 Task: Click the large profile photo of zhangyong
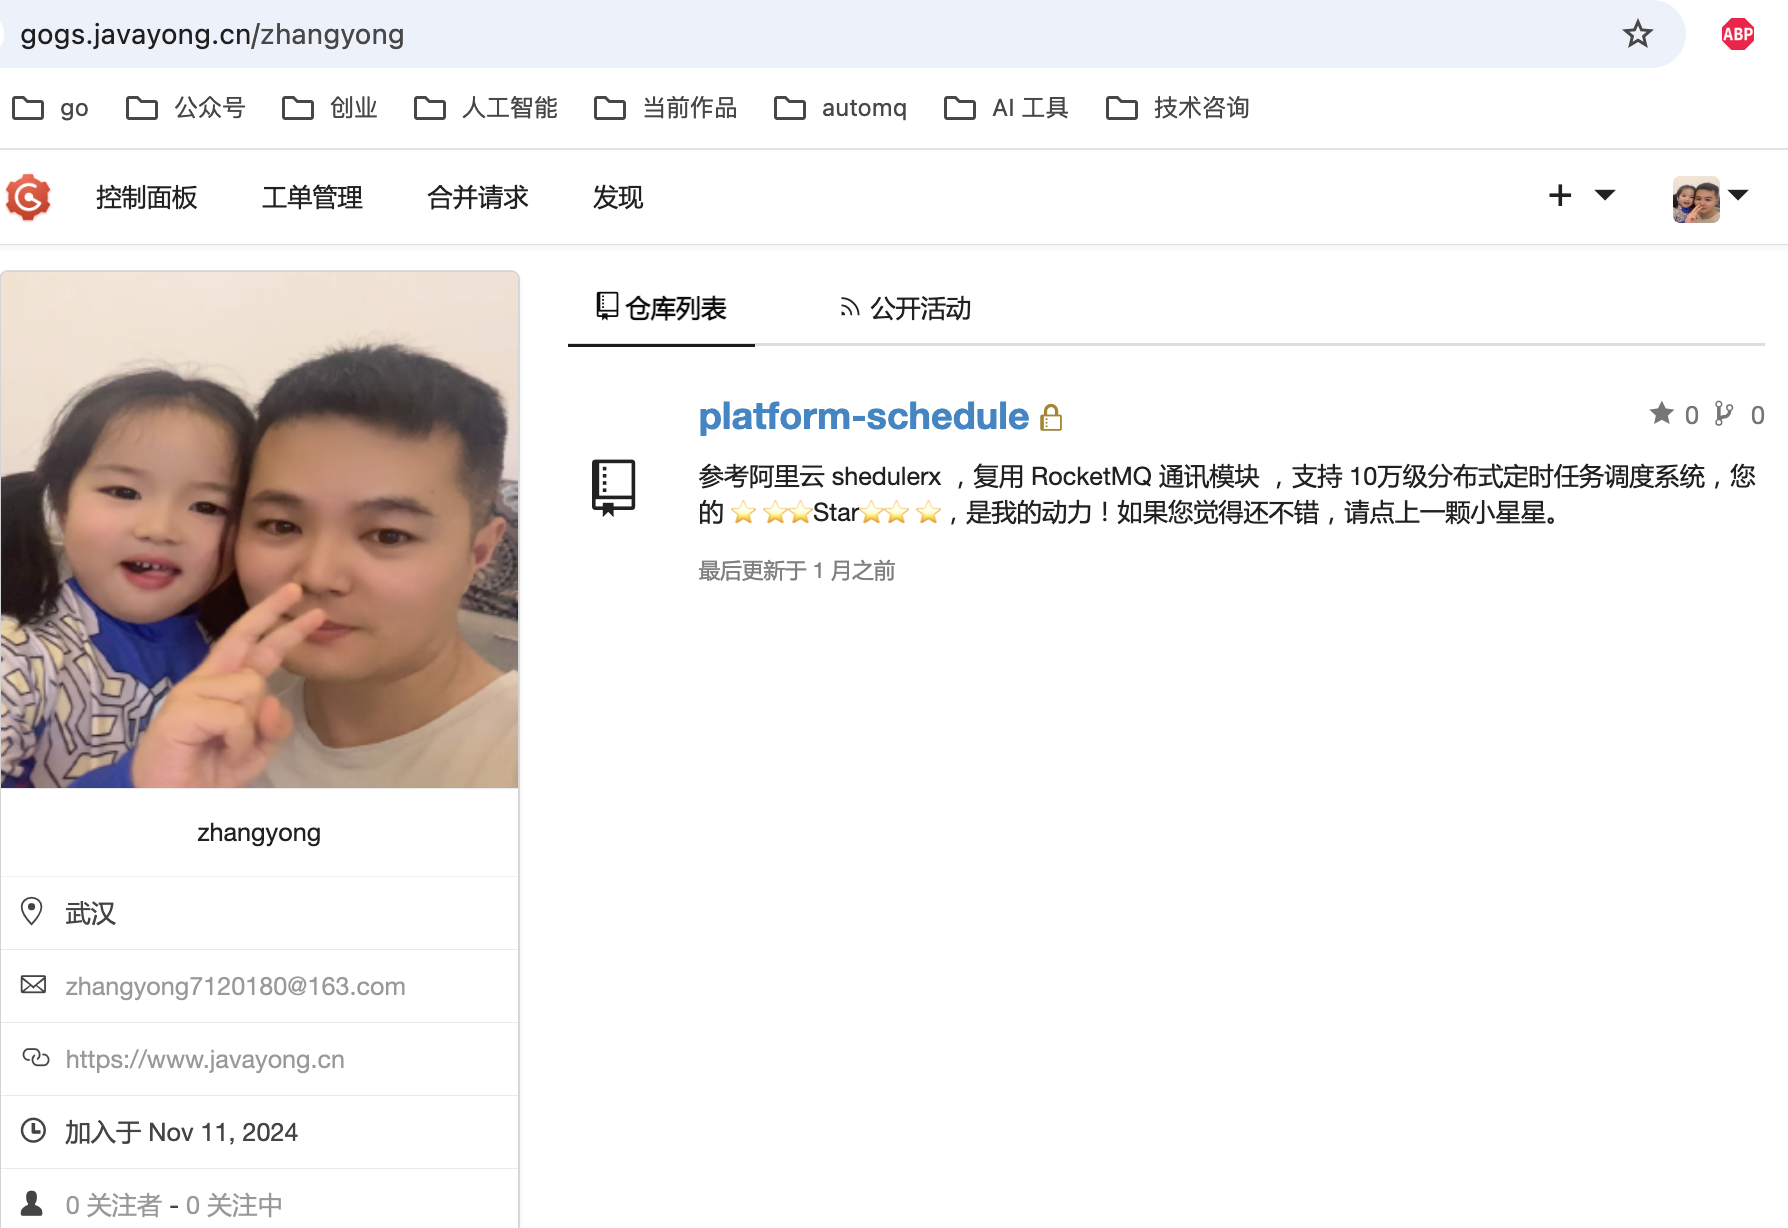[260, 530]
